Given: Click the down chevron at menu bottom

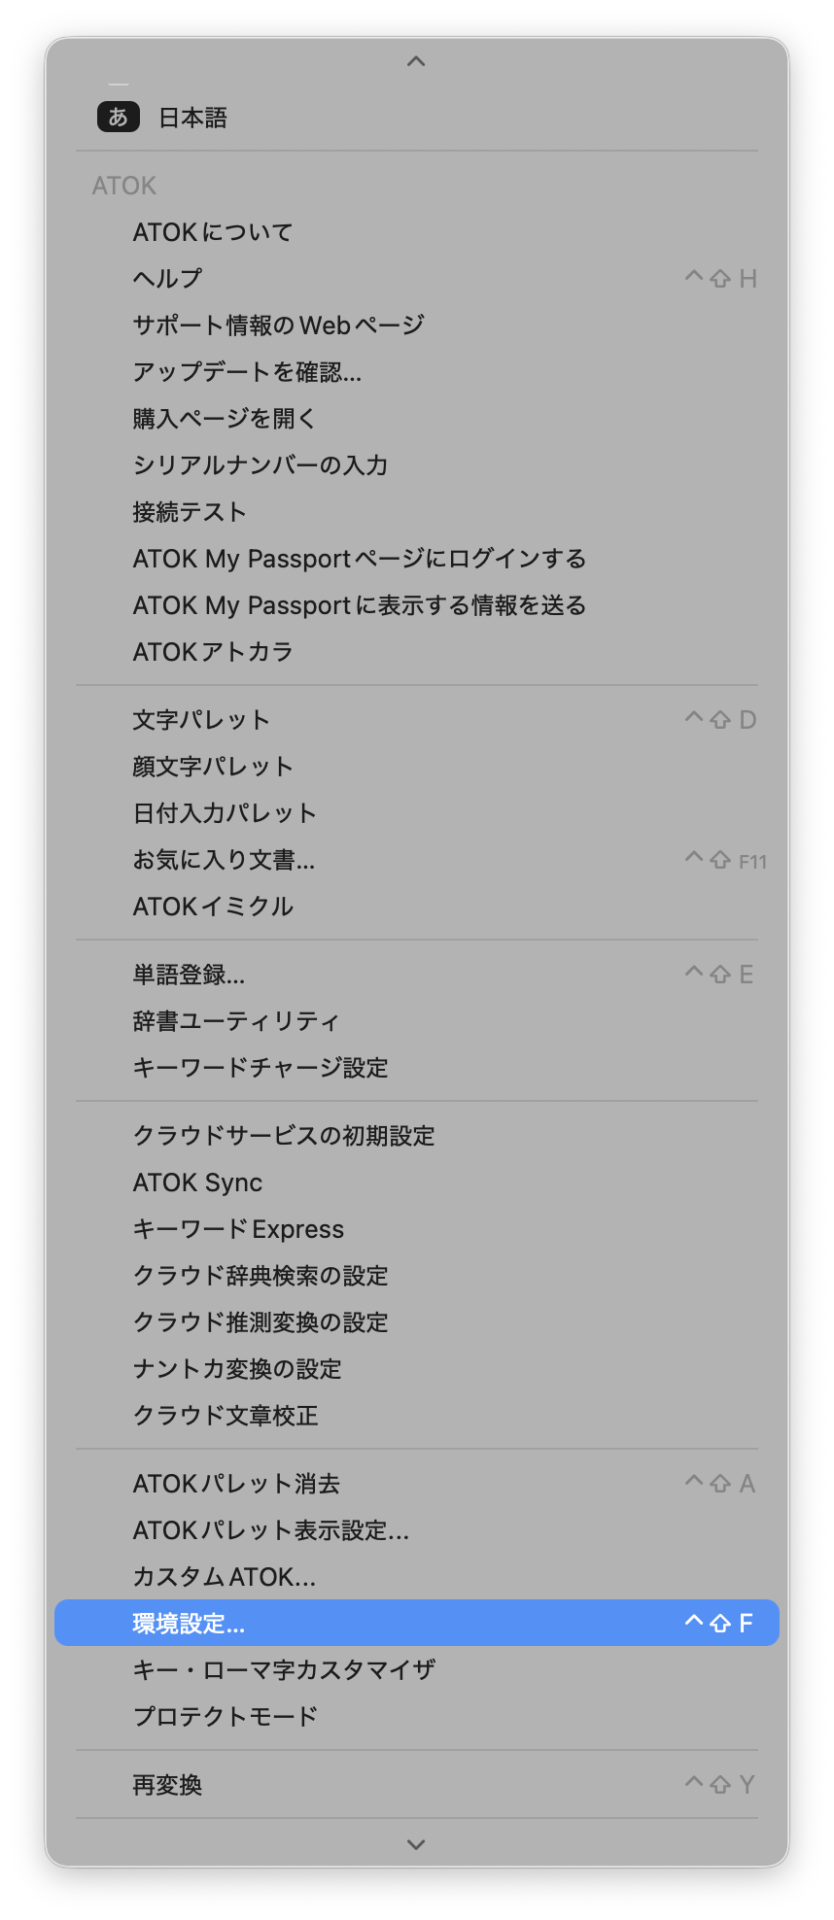Looking at the screenshot, I should tap(416, 1844).
